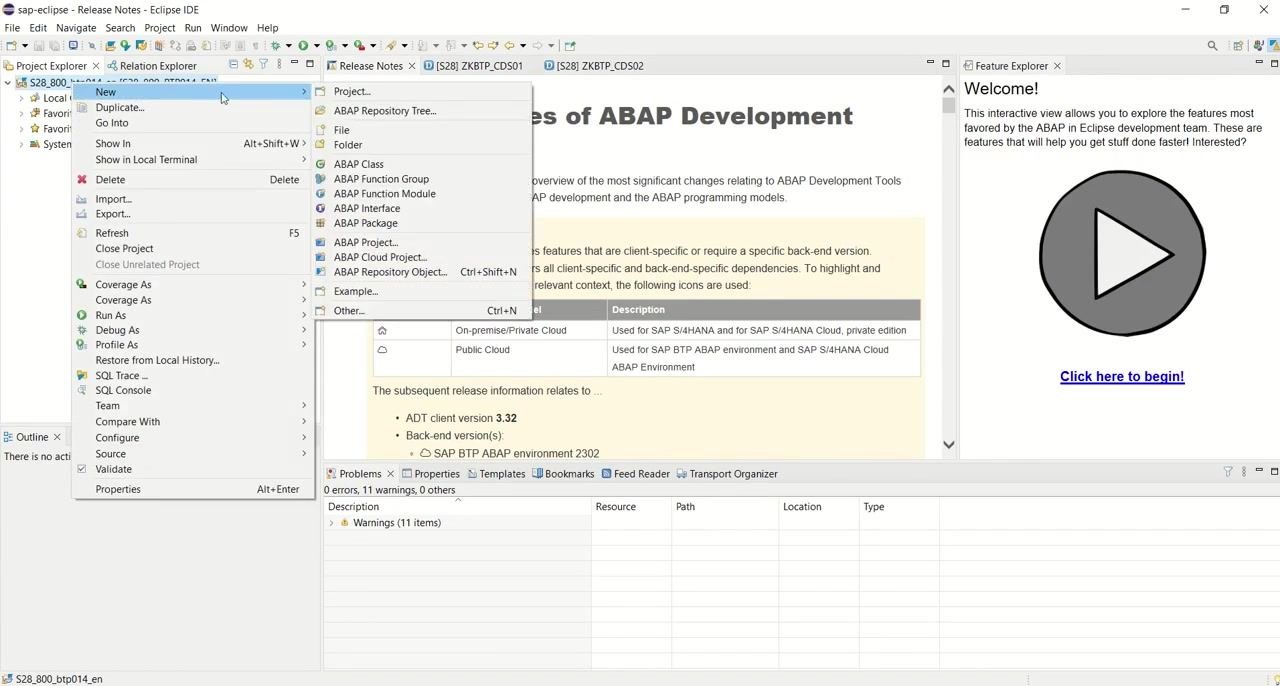Switch to the Feed Reader tab
This screenshot has width=1280, height=686.
click(x=635, y=474)
